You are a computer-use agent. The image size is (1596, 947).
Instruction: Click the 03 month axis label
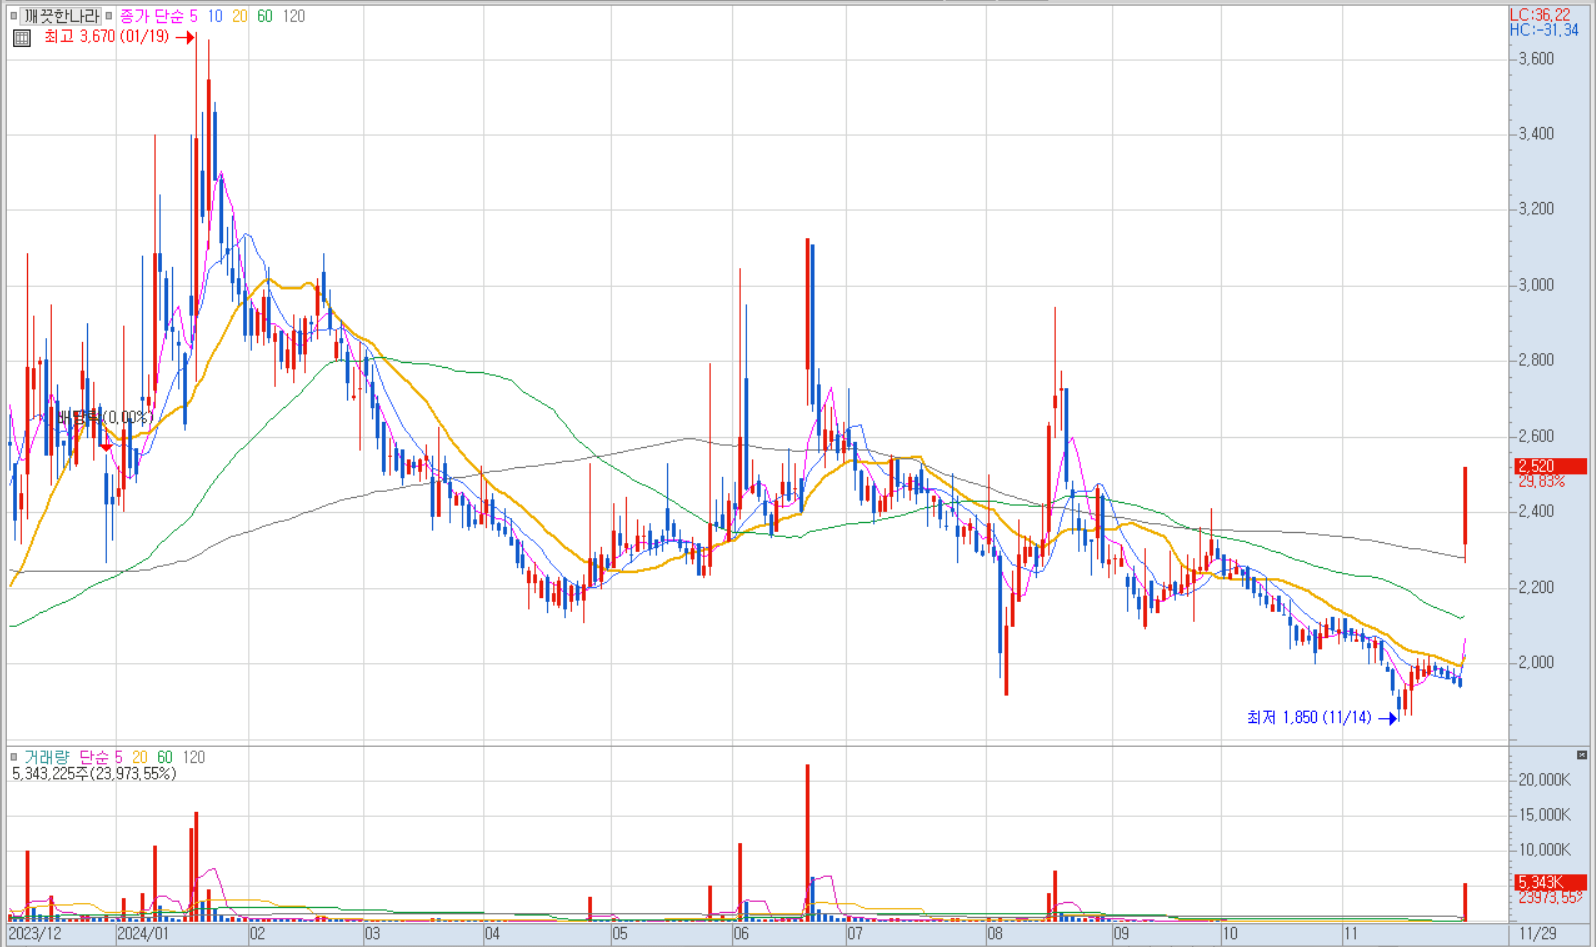(x=373, y=934)
